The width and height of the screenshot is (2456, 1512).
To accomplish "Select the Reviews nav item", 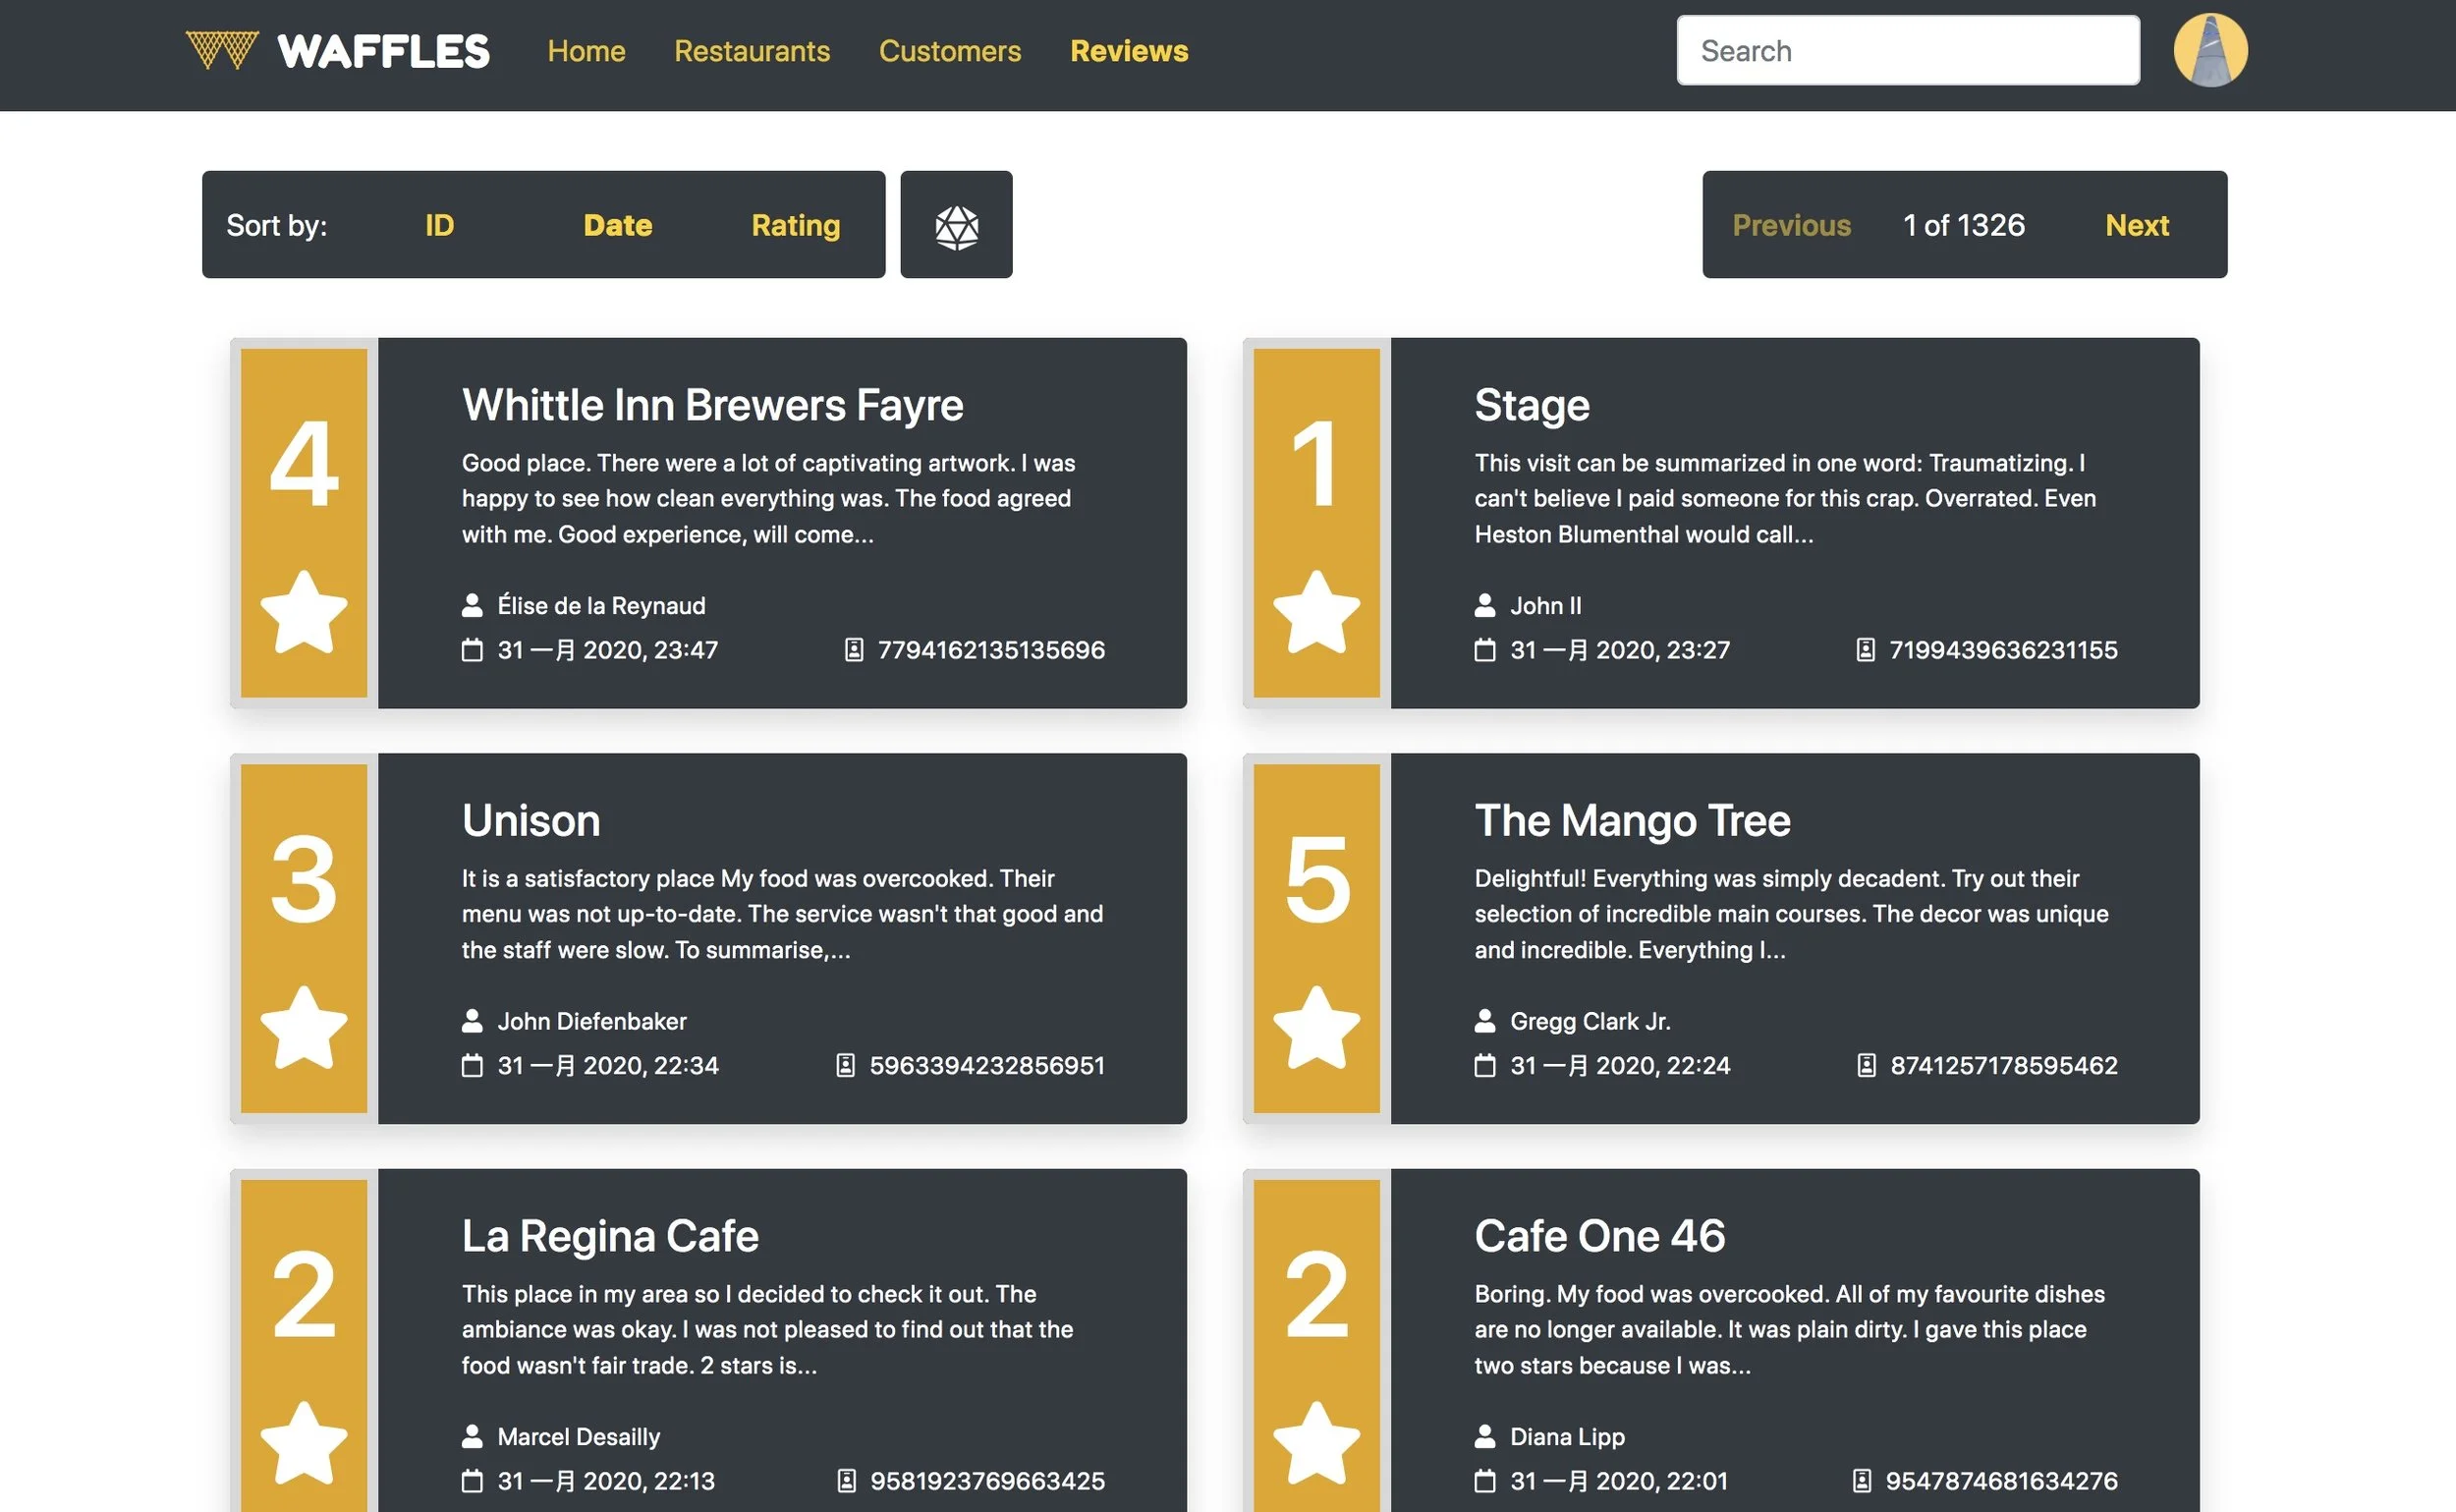I will pos(1128,51).
